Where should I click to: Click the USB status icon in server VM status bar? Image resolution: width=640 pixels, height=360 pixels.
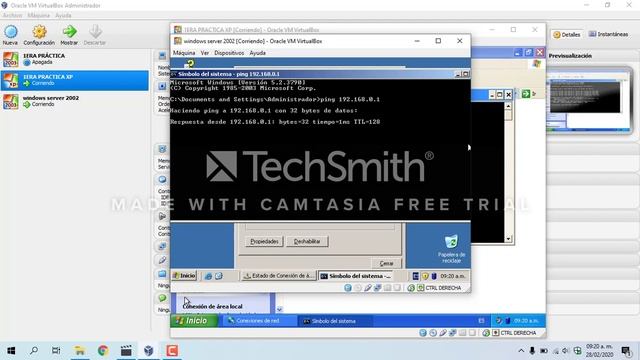click(x=368, y=288)
